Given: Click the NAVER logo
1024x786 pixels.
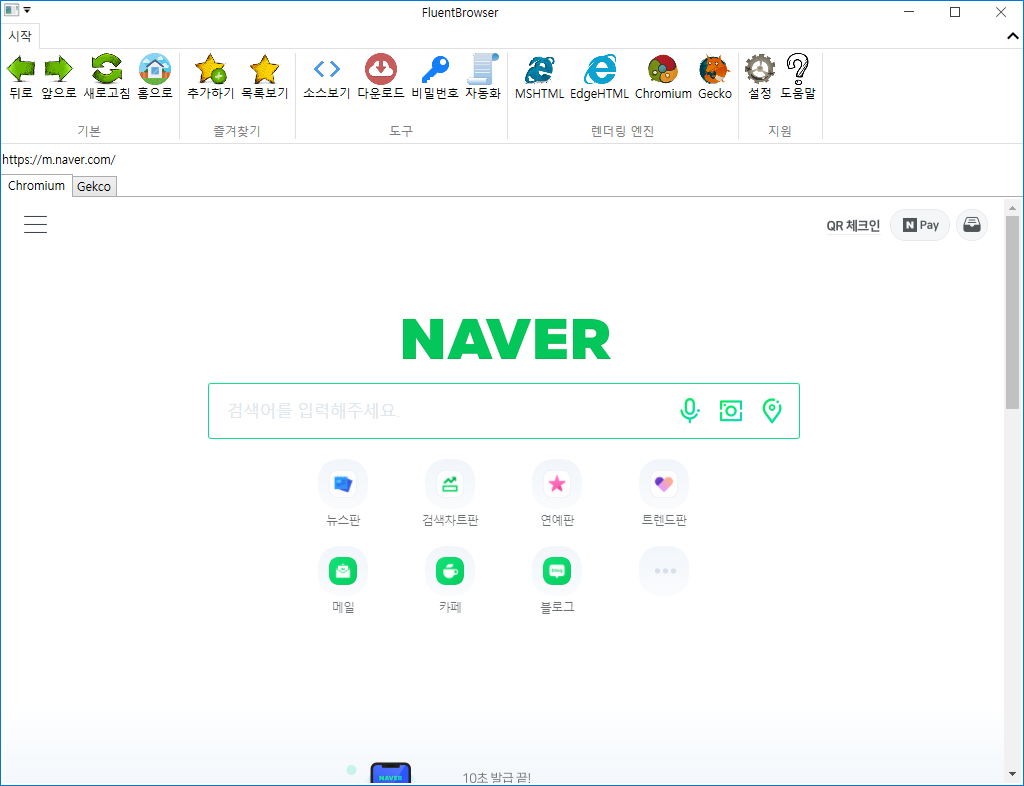Looking at the screenshot, I should (x=506, y=339).
